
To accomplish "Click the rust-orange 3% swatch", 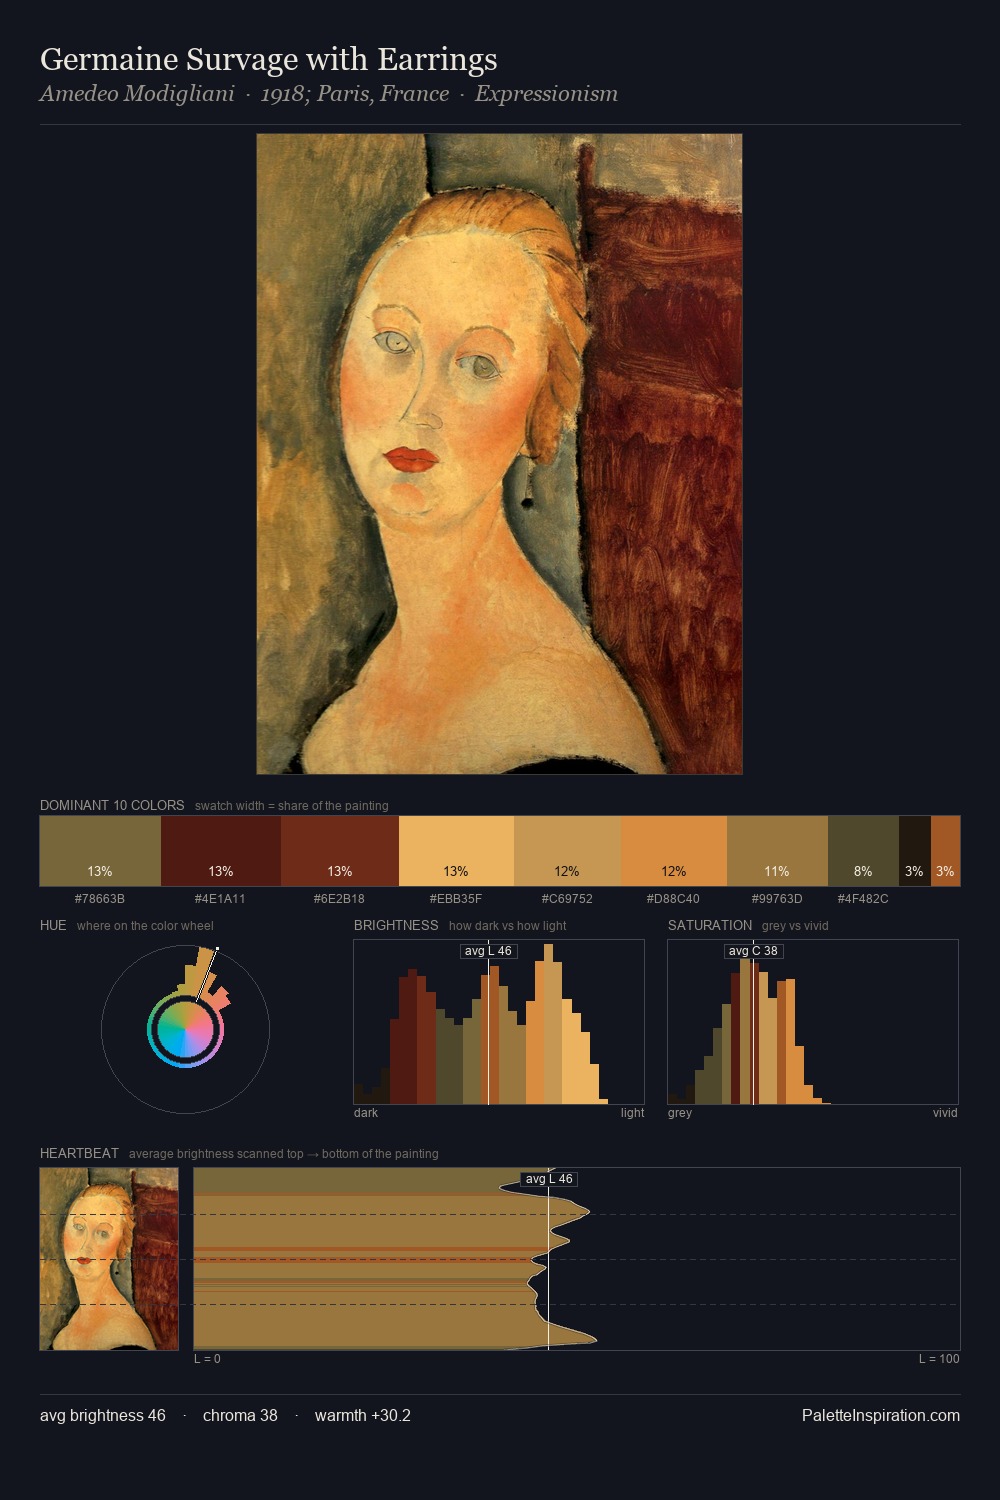I will click(945, 851).
